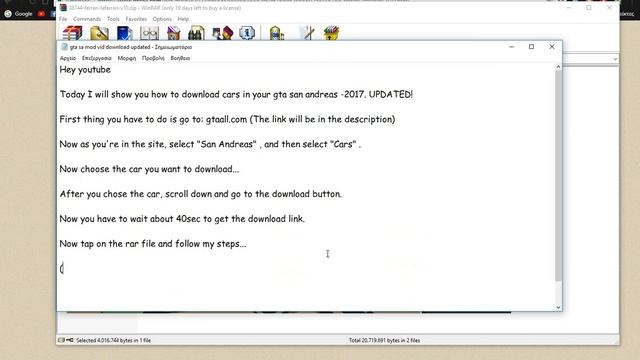This screenshot has width=640, height=360.
Task: Click the line 'Now as you're in the site'
Action: 210,144
